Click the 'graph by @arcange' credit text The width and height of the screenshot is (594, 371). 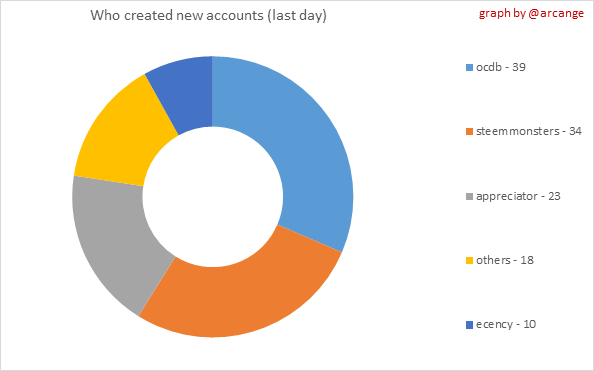click(531, 14)
